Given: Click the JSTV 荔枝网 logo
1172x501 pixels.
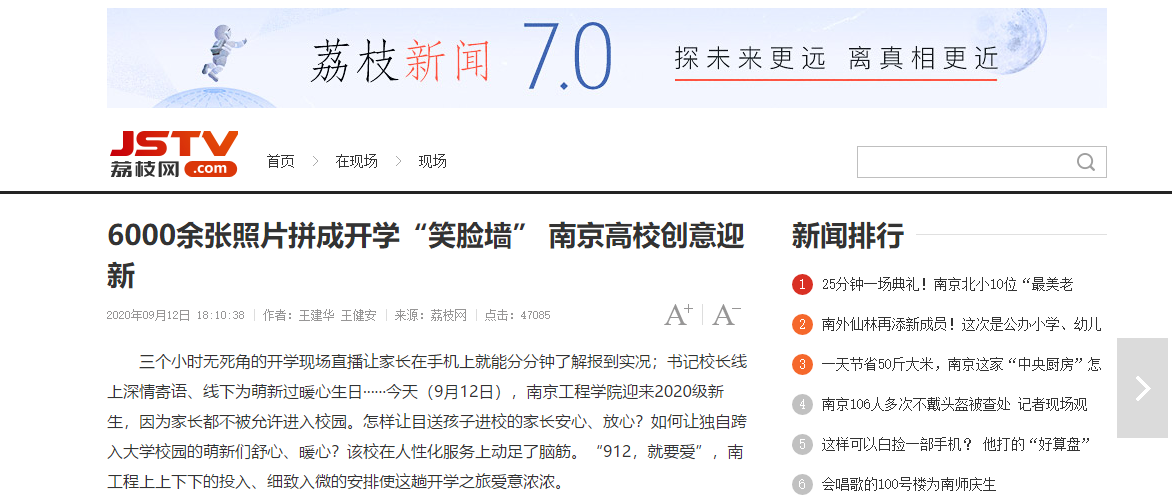Looking at the screenshot, I should (174, 154).
